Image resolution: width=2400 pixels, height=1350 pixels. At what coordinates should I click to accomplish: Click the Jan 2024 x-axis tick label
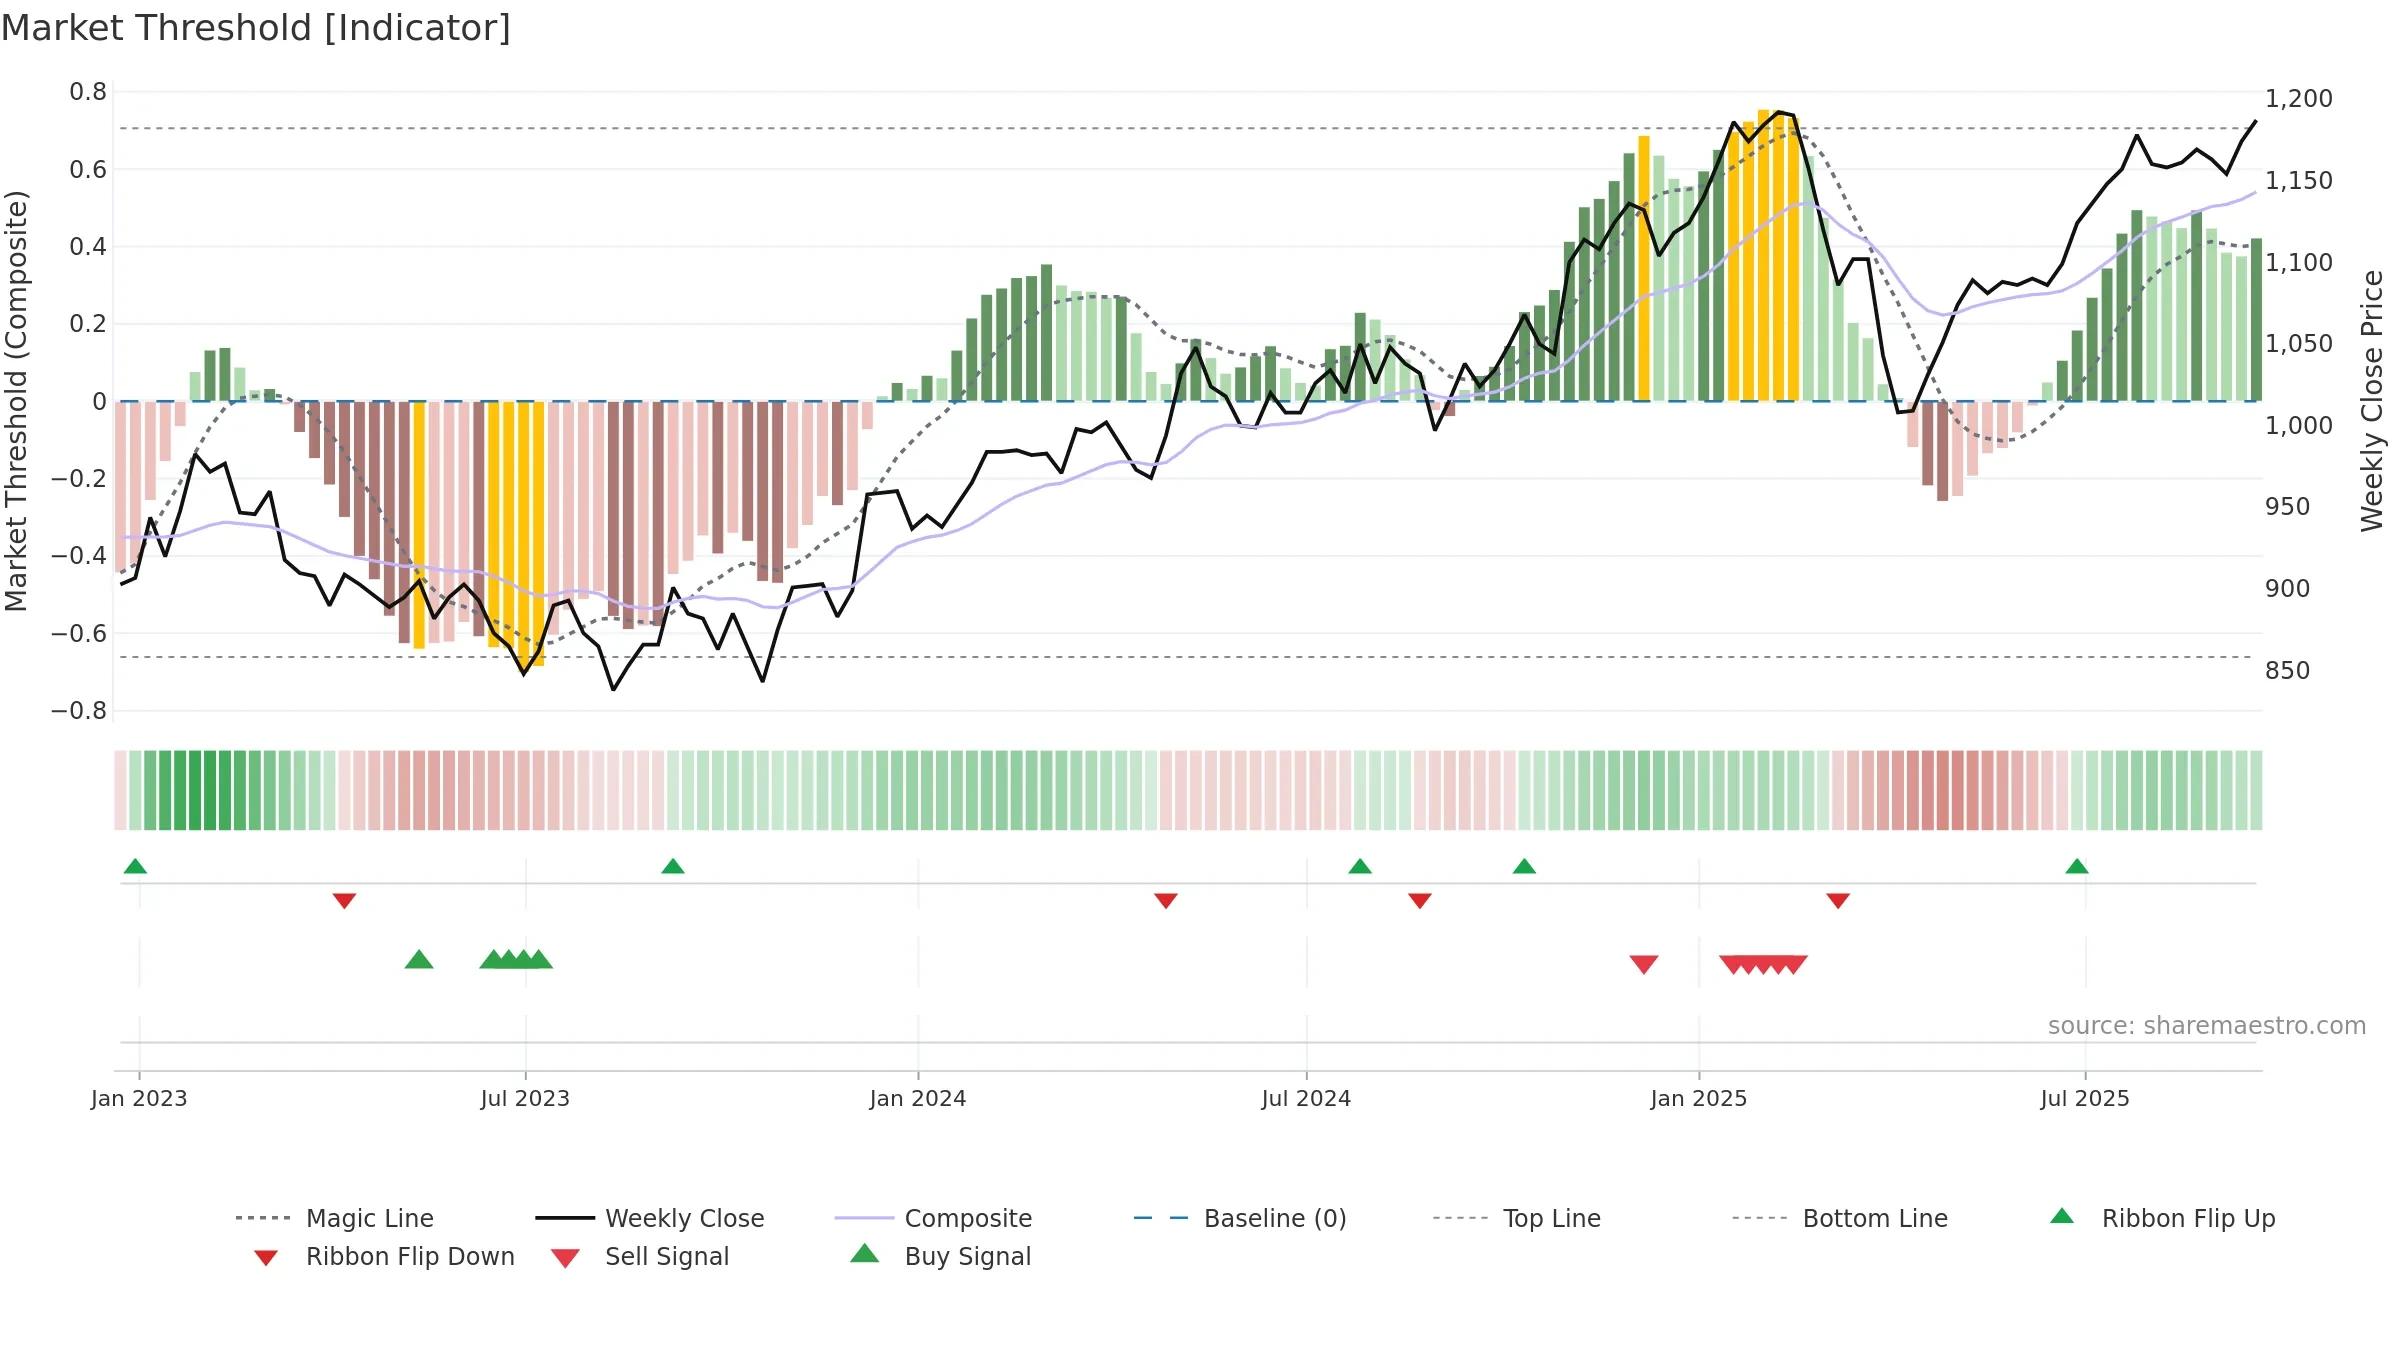918,1099
